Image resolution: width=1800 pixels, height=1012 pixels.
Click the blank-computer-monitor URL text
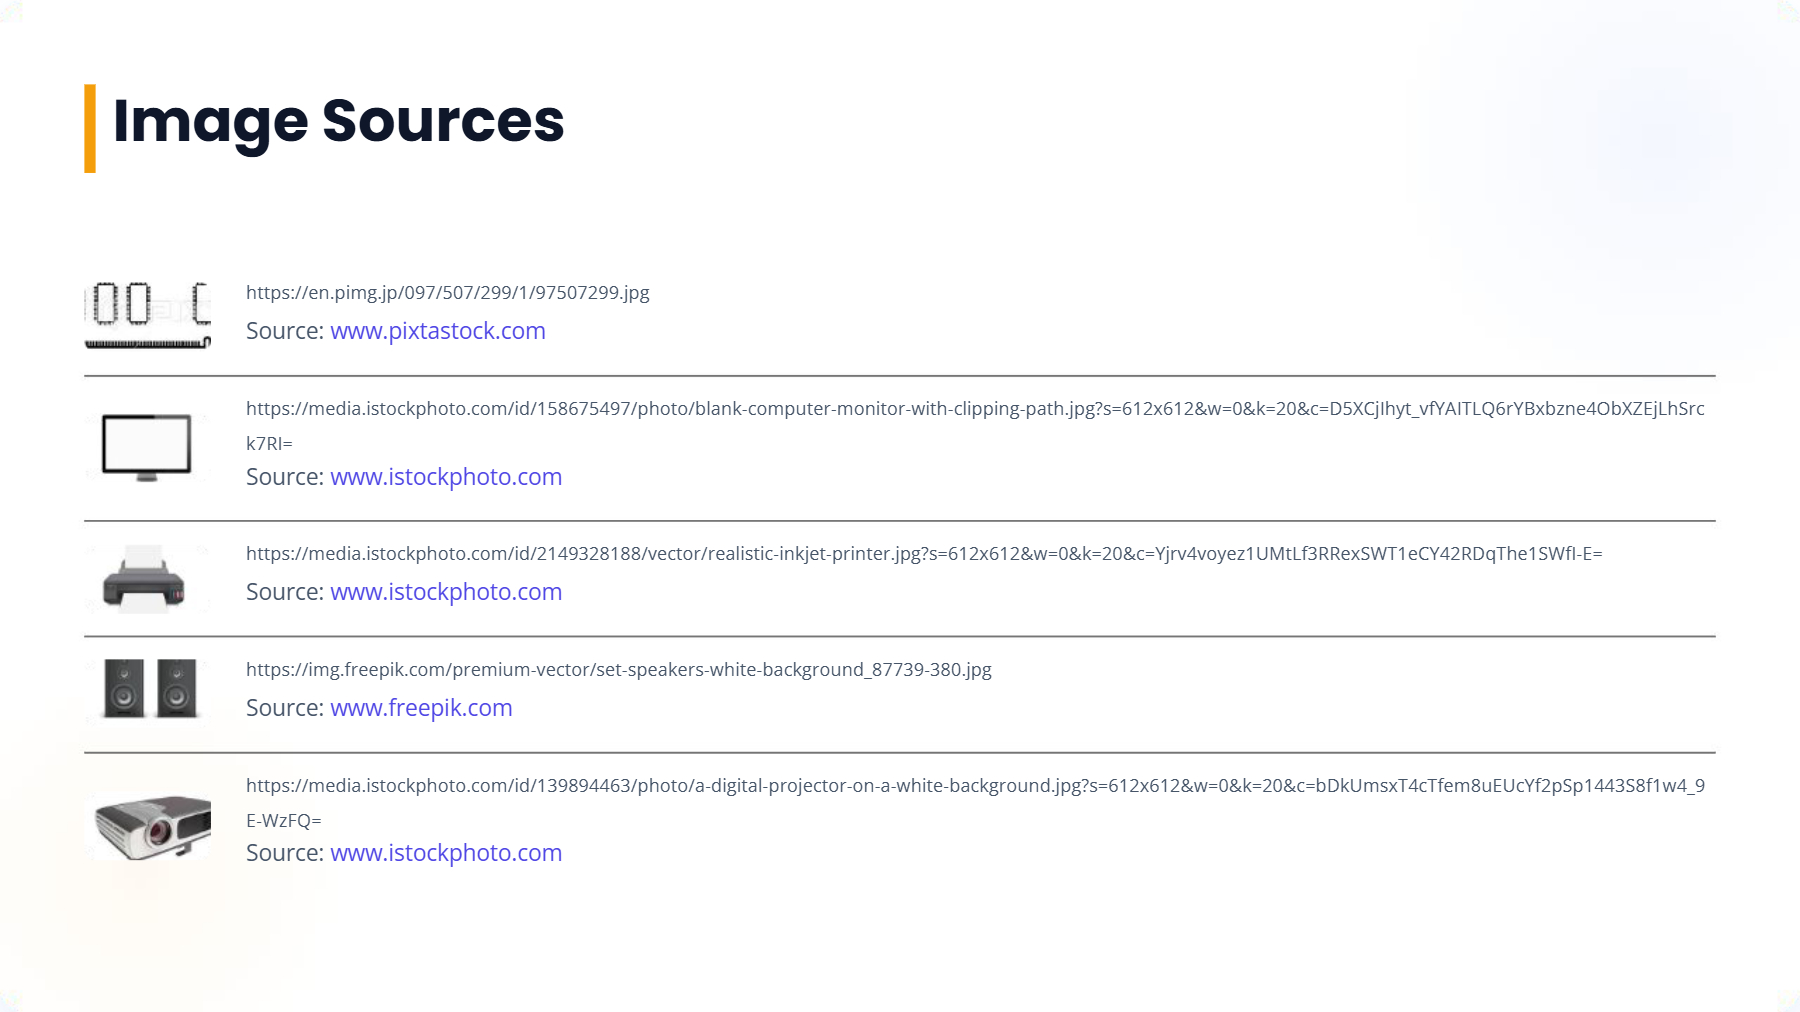pyautogui.click(x=975, y=409)
